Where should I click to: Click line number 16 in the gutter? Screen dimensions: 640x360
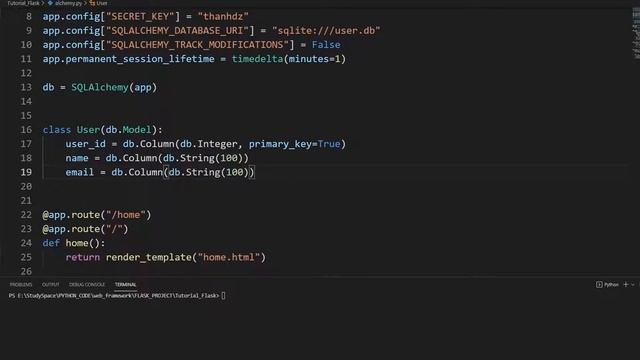26,130
